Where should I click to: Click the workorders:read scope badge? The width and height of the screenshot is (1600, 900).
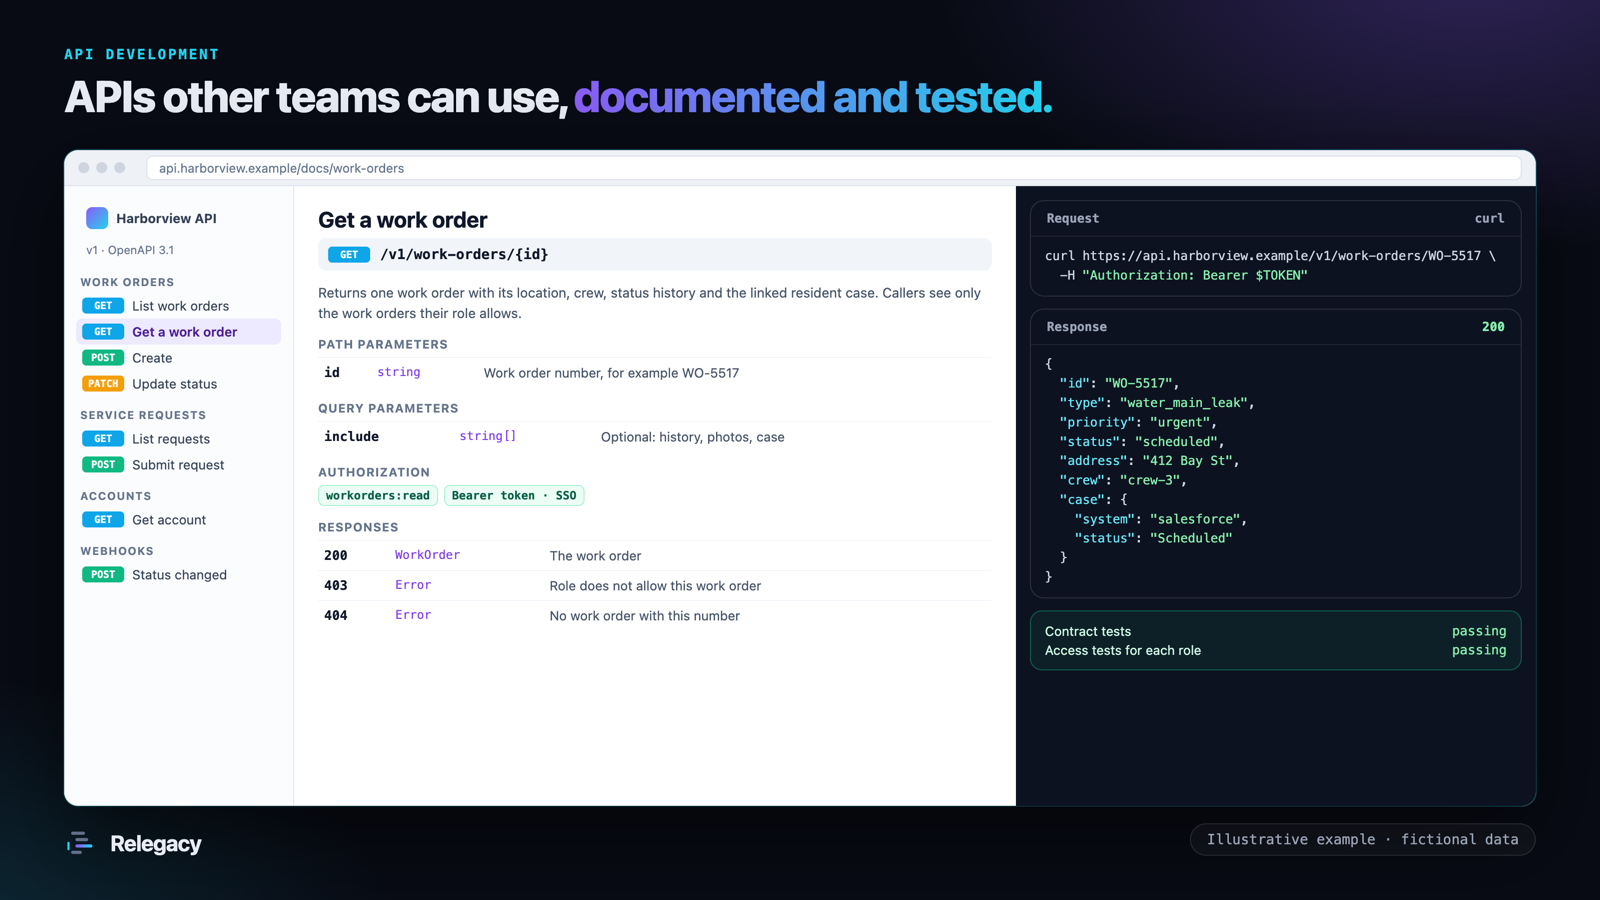378,496
